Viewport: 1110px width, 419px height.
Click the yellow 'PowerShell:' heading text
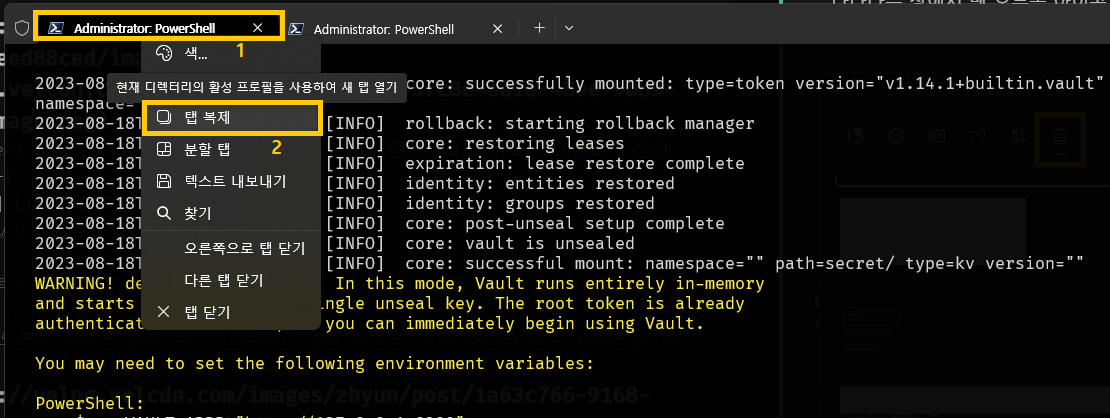90,403
